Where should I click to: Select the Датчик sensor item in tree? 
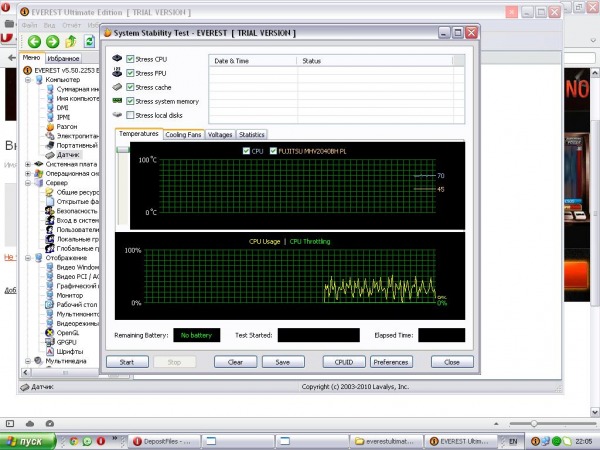(68, 155)
